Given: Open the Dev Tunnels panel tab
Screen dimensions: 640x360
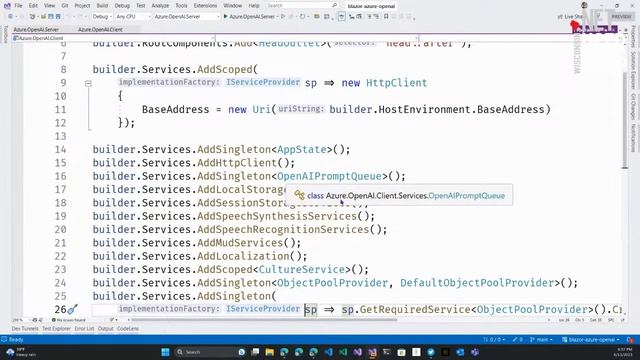Looking at the screenshot, I should 25,329.
